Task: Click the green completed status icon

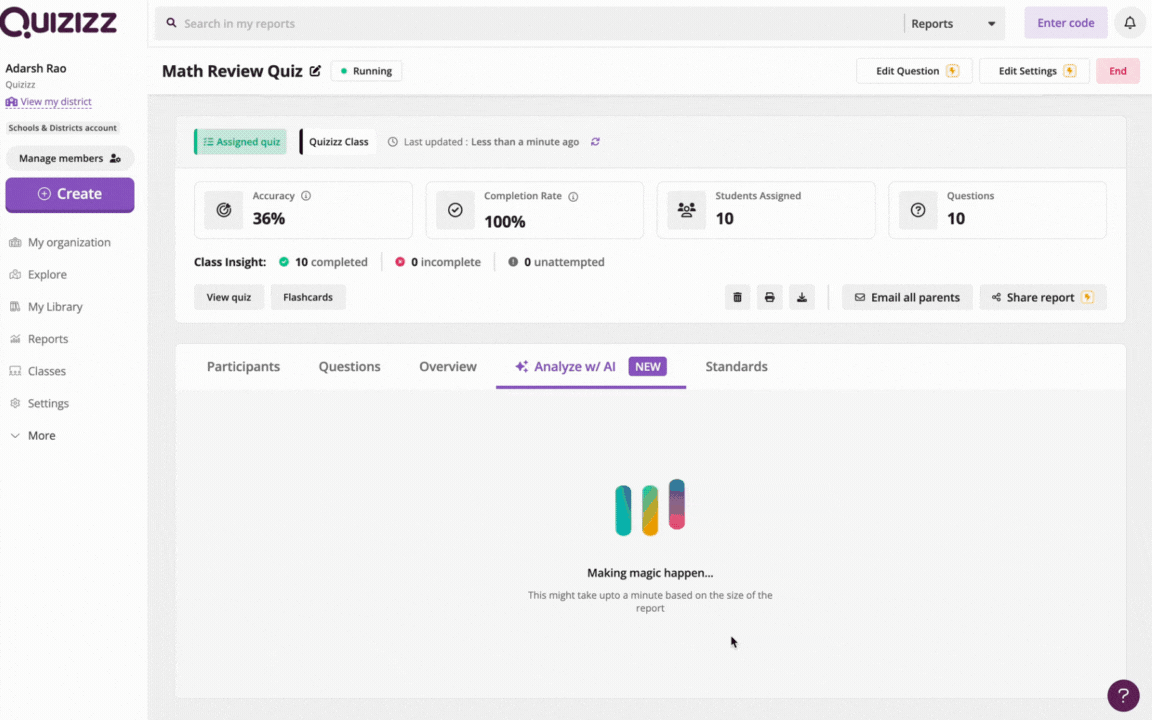Action: pyautogui.click(x=284, y=262)
